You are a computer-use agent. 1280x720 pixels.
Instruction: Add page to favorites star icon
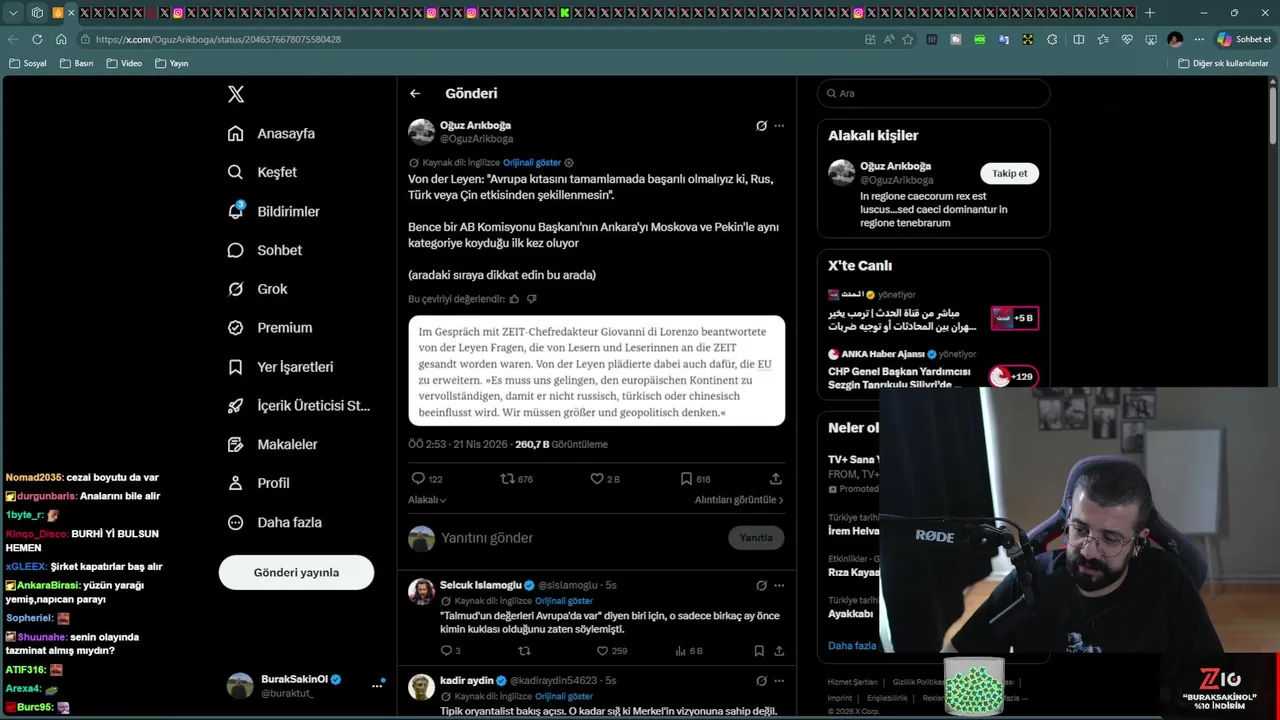coord(908,39)
